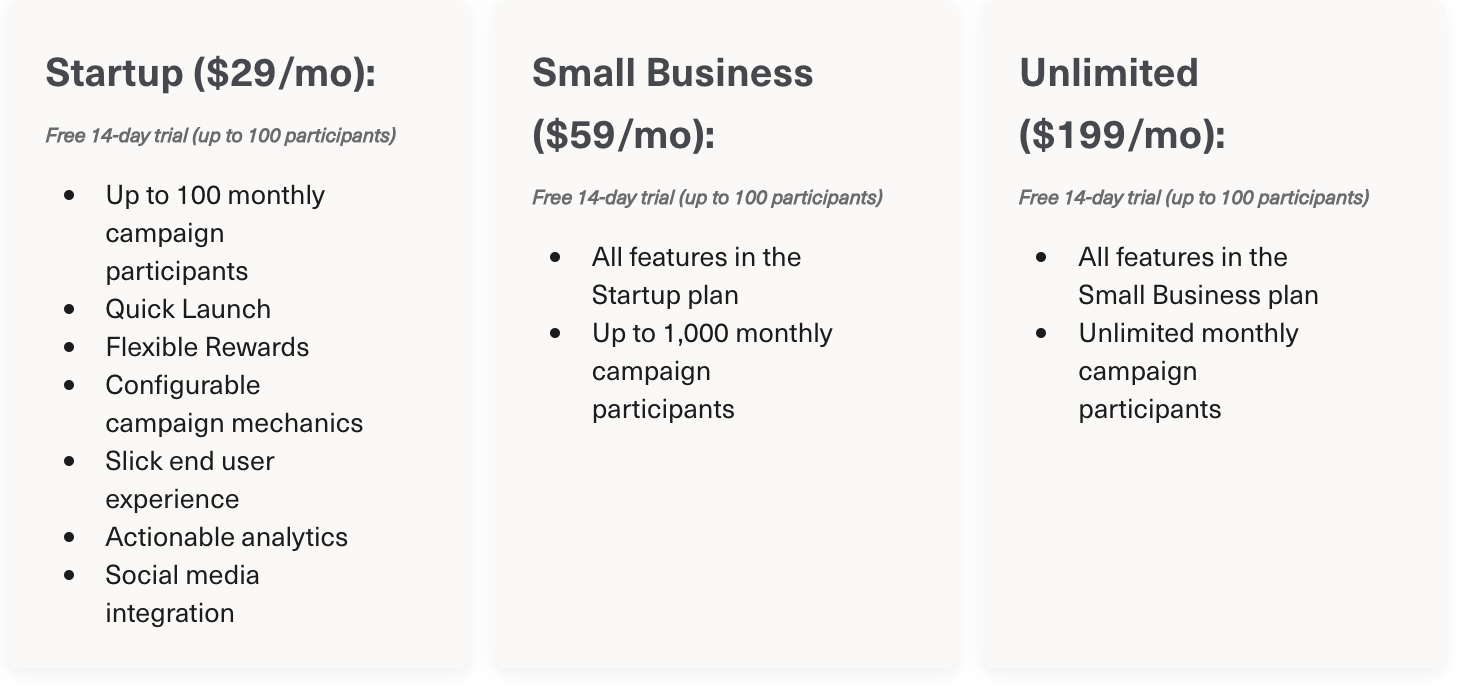Click the Flexible Rewards feature

(207, 347)
